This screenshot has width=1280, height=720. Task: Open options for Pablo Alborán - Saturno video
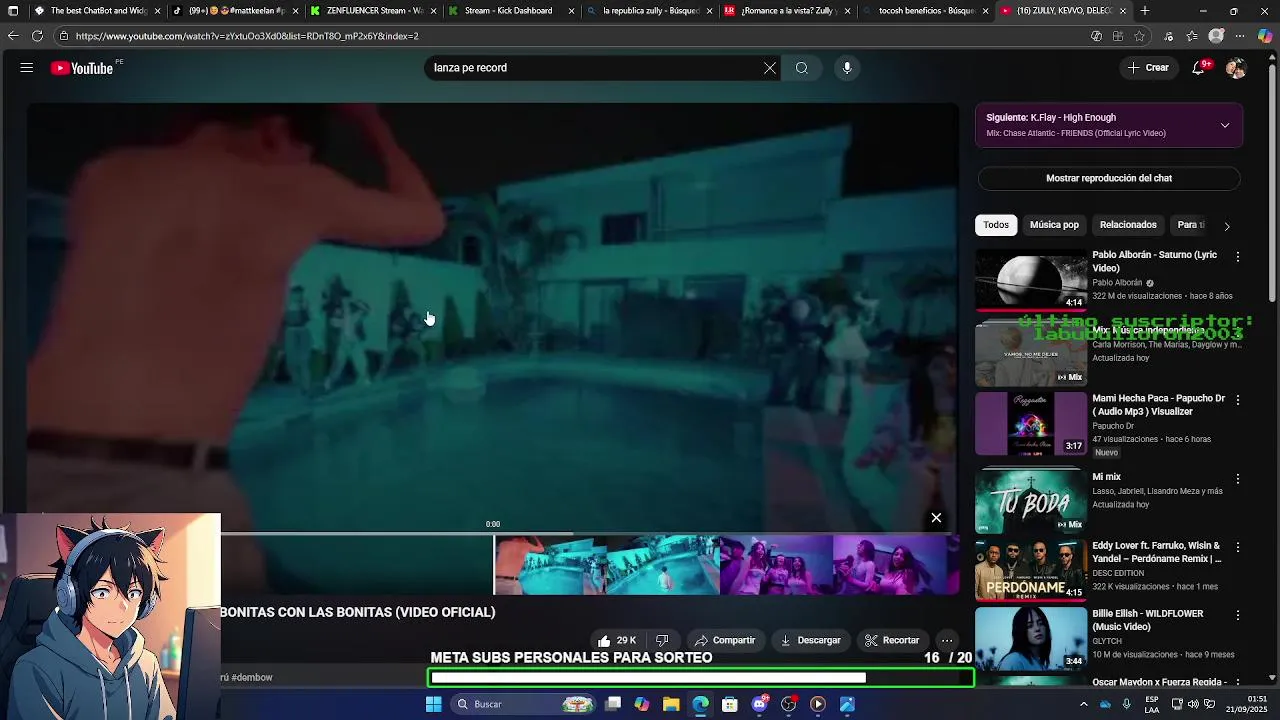click(1238, 257)
